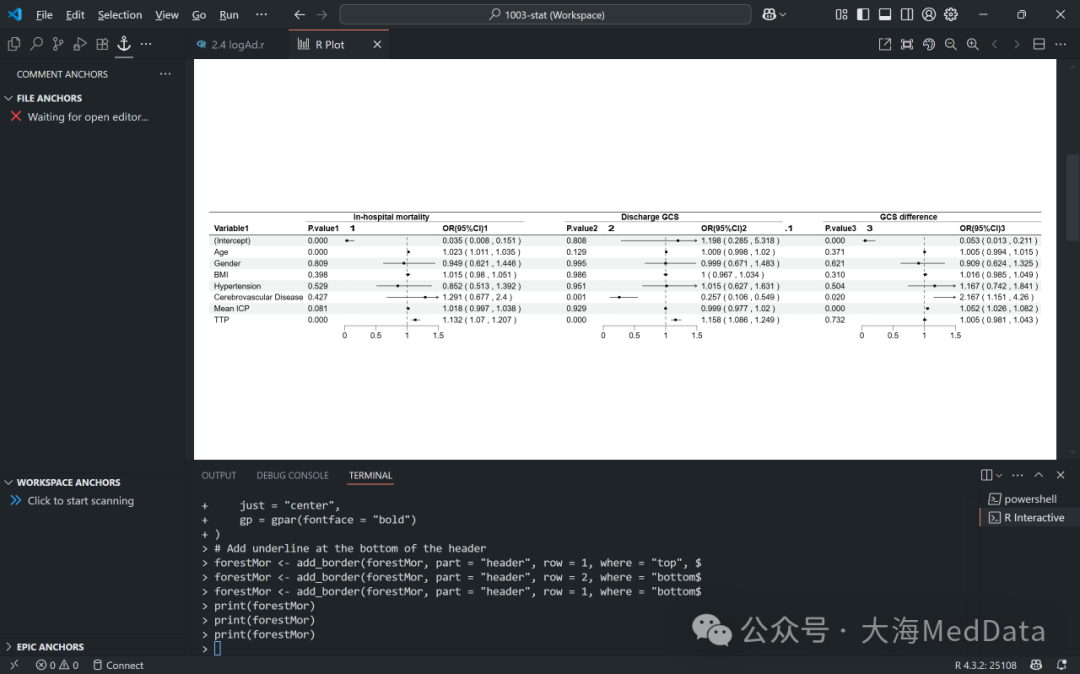Open COMMENT ANCHORS views and more actions
The height and width of the screenshot is (674, 1080).
(x=165, y=74)
